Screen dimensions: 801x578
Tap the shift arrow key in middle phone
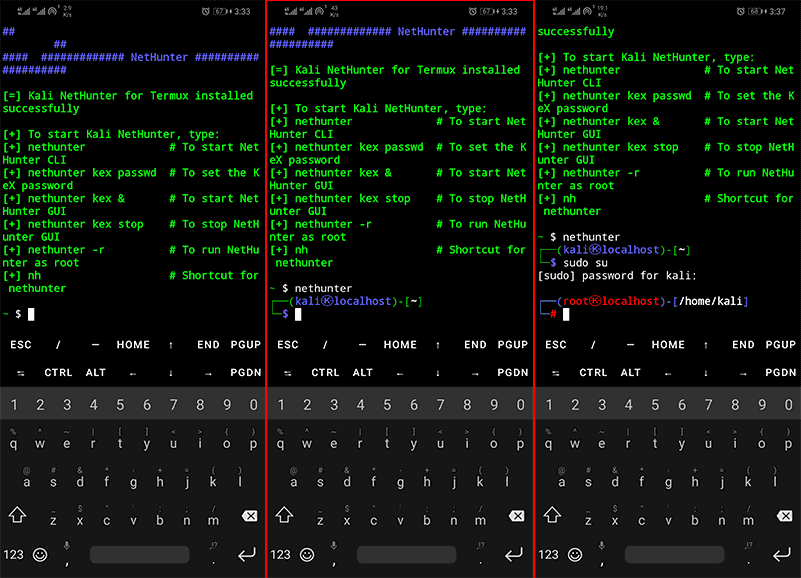285,515
